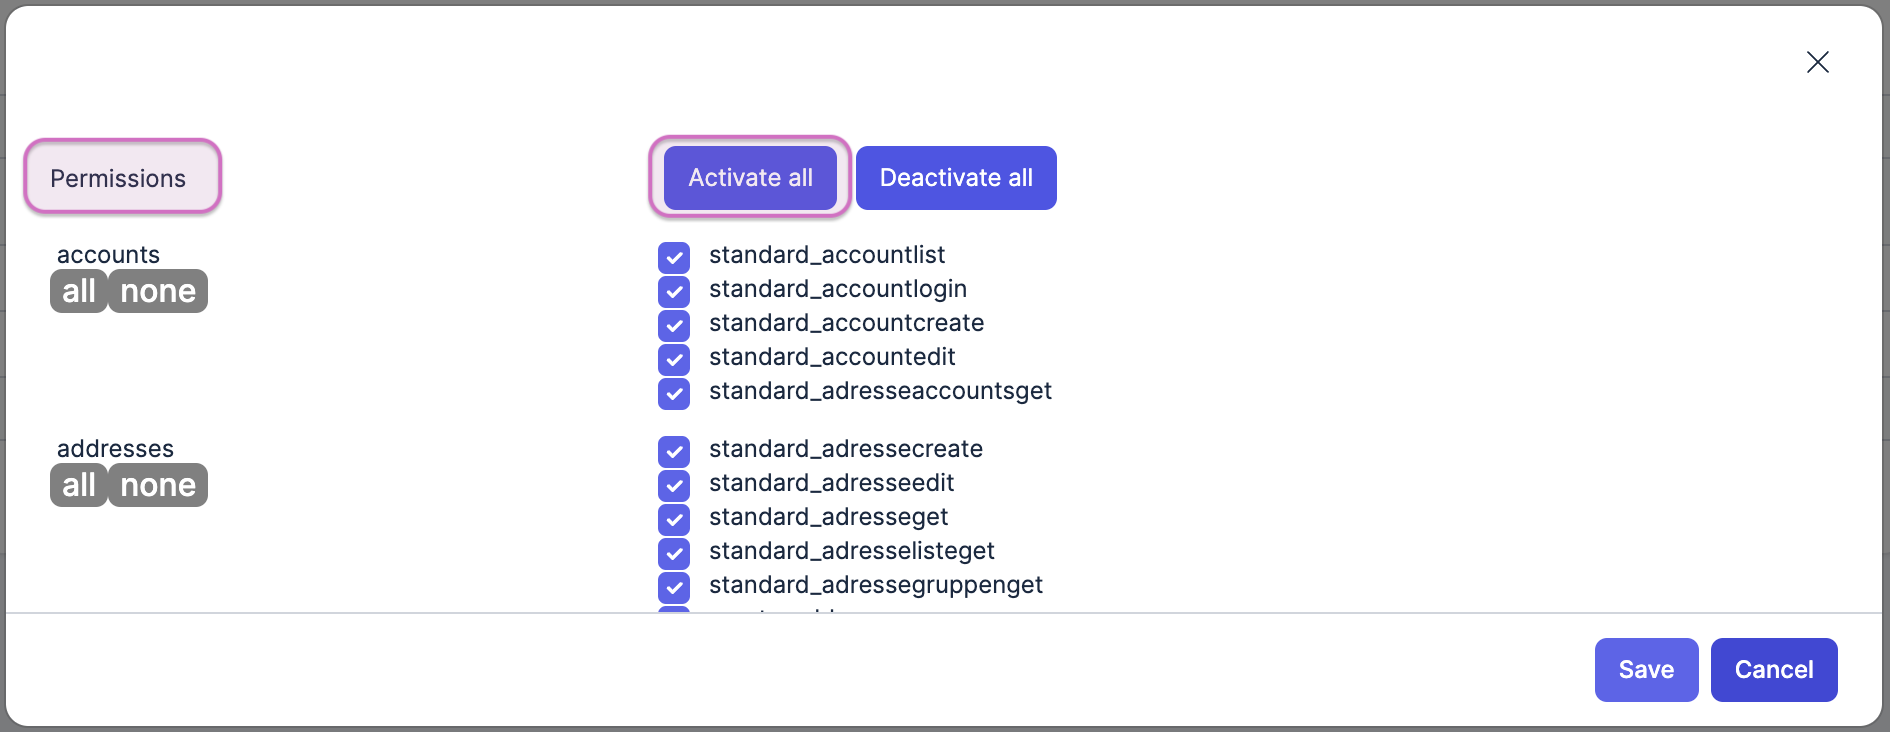Uncheck standard_accountlist checkbox

[674, 257]
